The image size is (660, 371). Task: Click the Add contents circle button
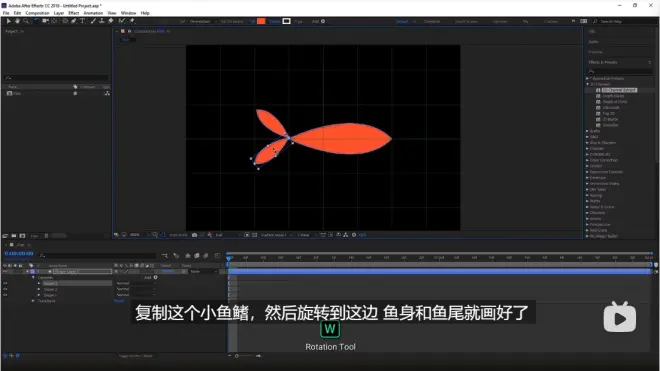tap(155, 277)
